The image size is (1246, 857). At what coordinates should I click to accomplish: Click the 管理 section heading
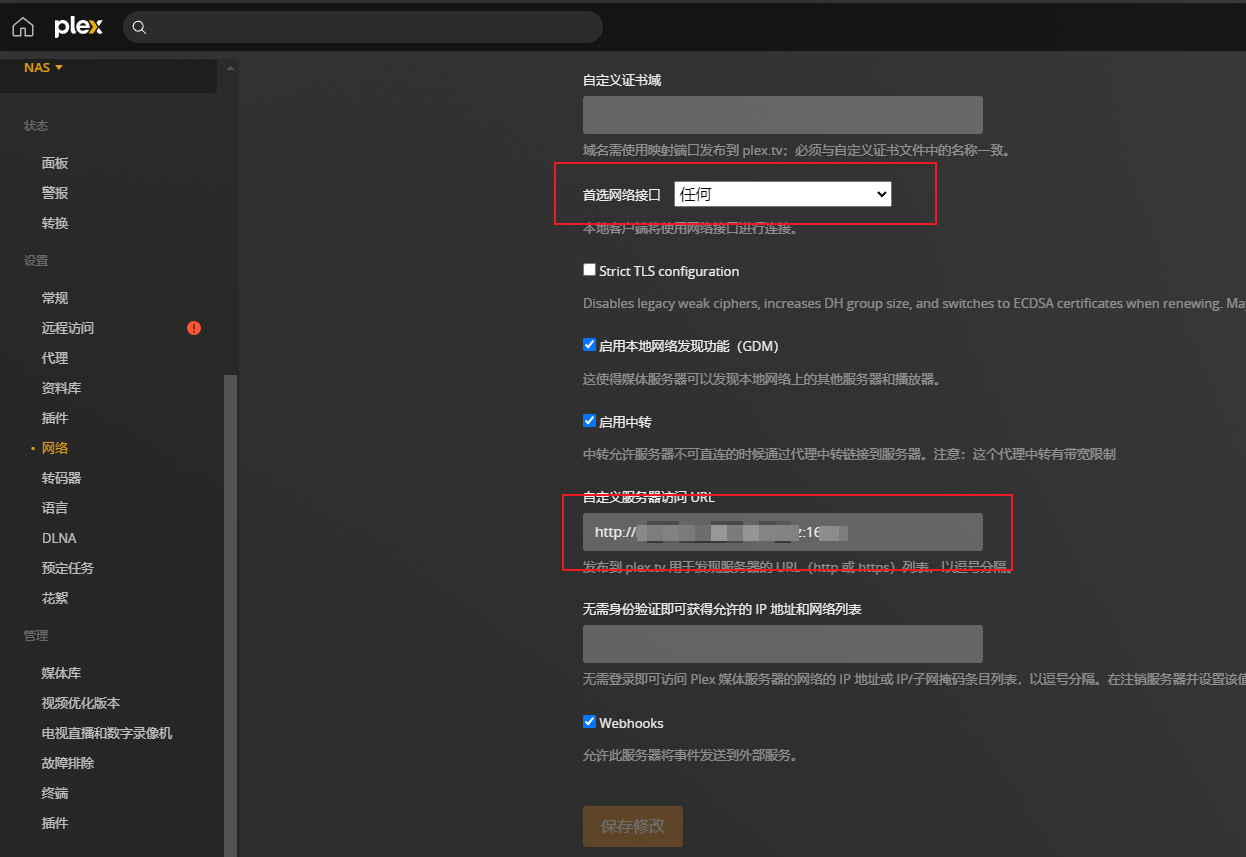36,635
